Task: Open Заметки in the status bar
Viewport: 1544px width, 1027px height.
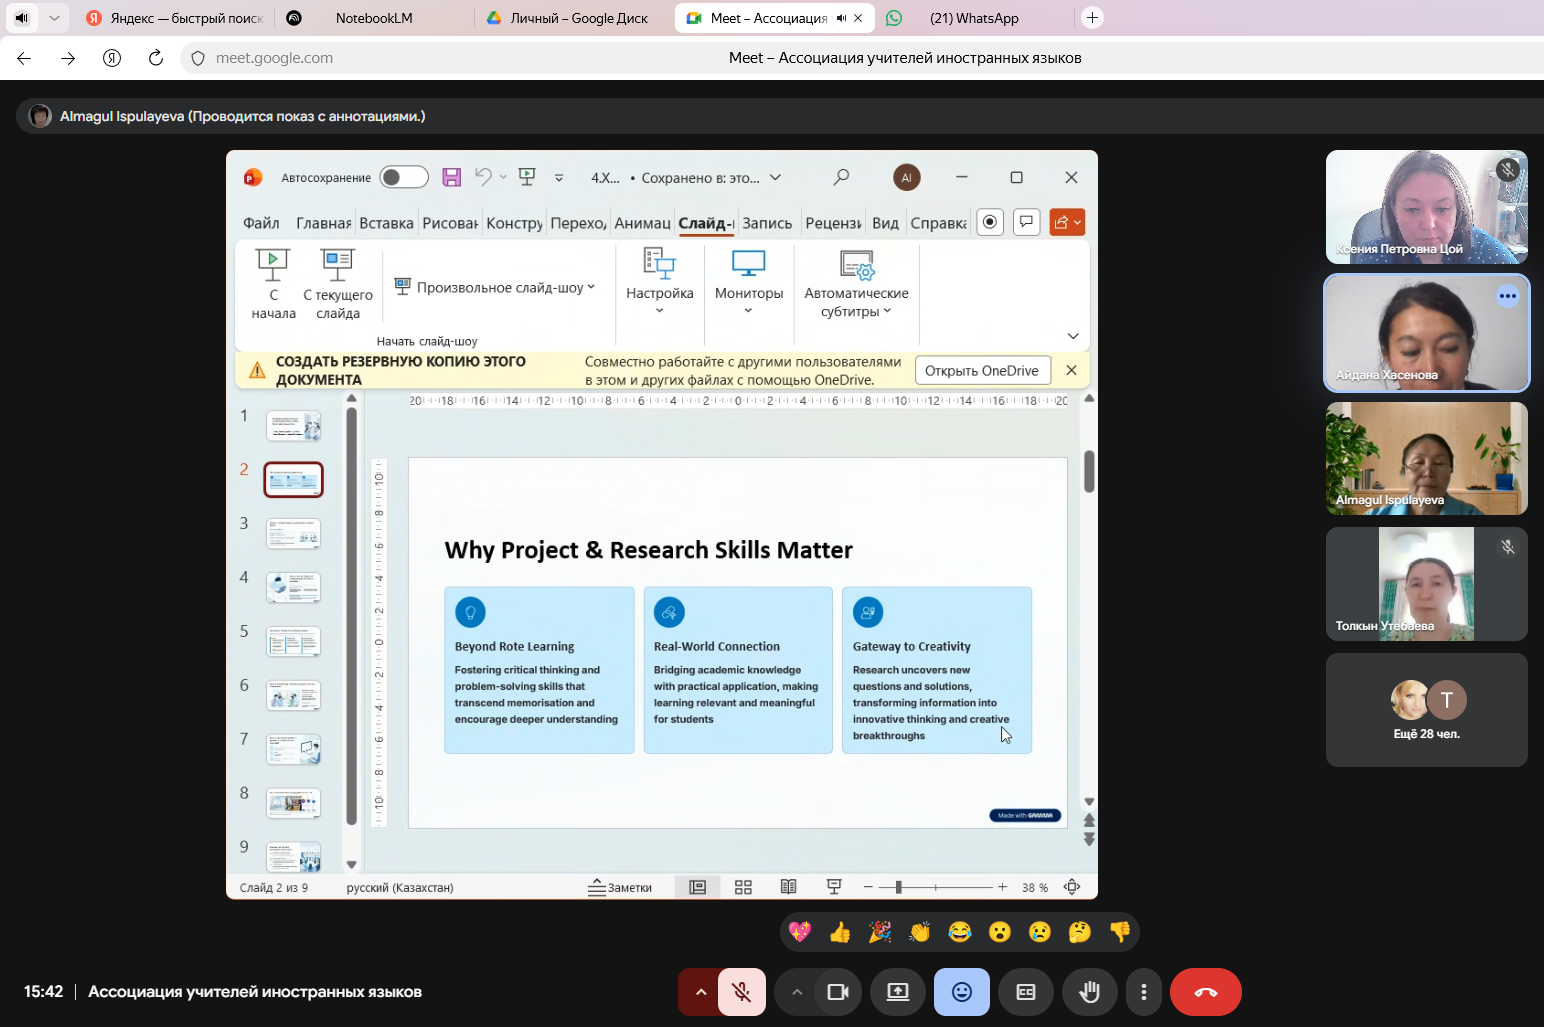Action: coord(620,887)
